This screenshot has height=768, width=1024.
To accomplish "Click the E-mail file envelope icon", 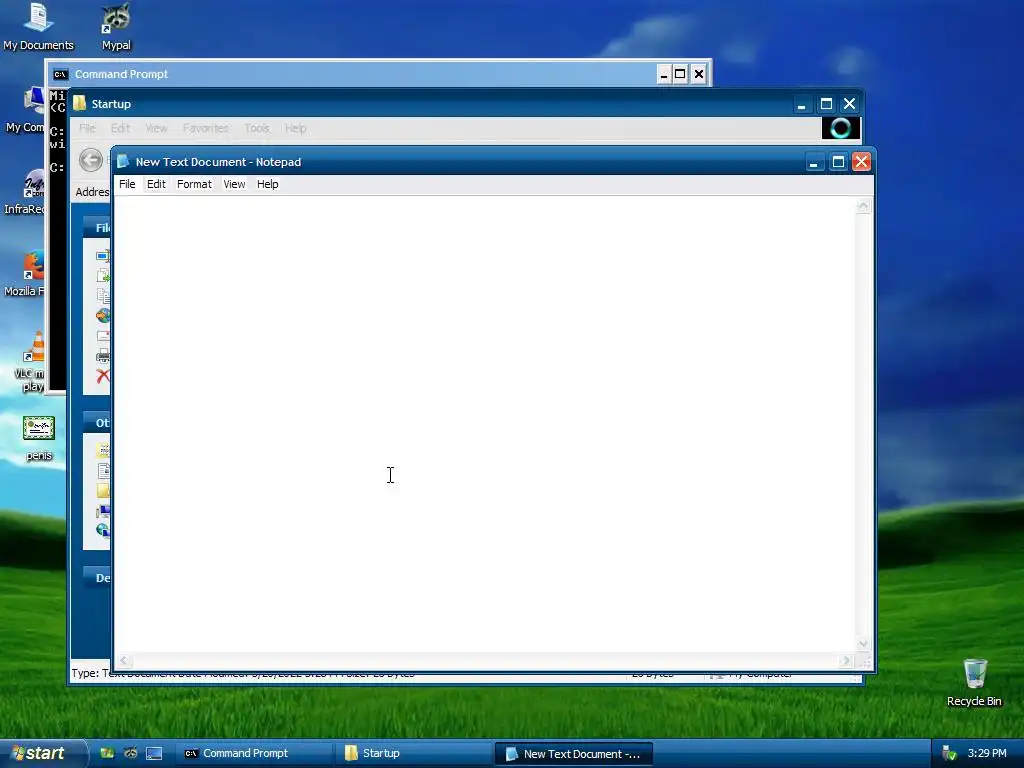I will pyautogui.click(x=103, y=336).
